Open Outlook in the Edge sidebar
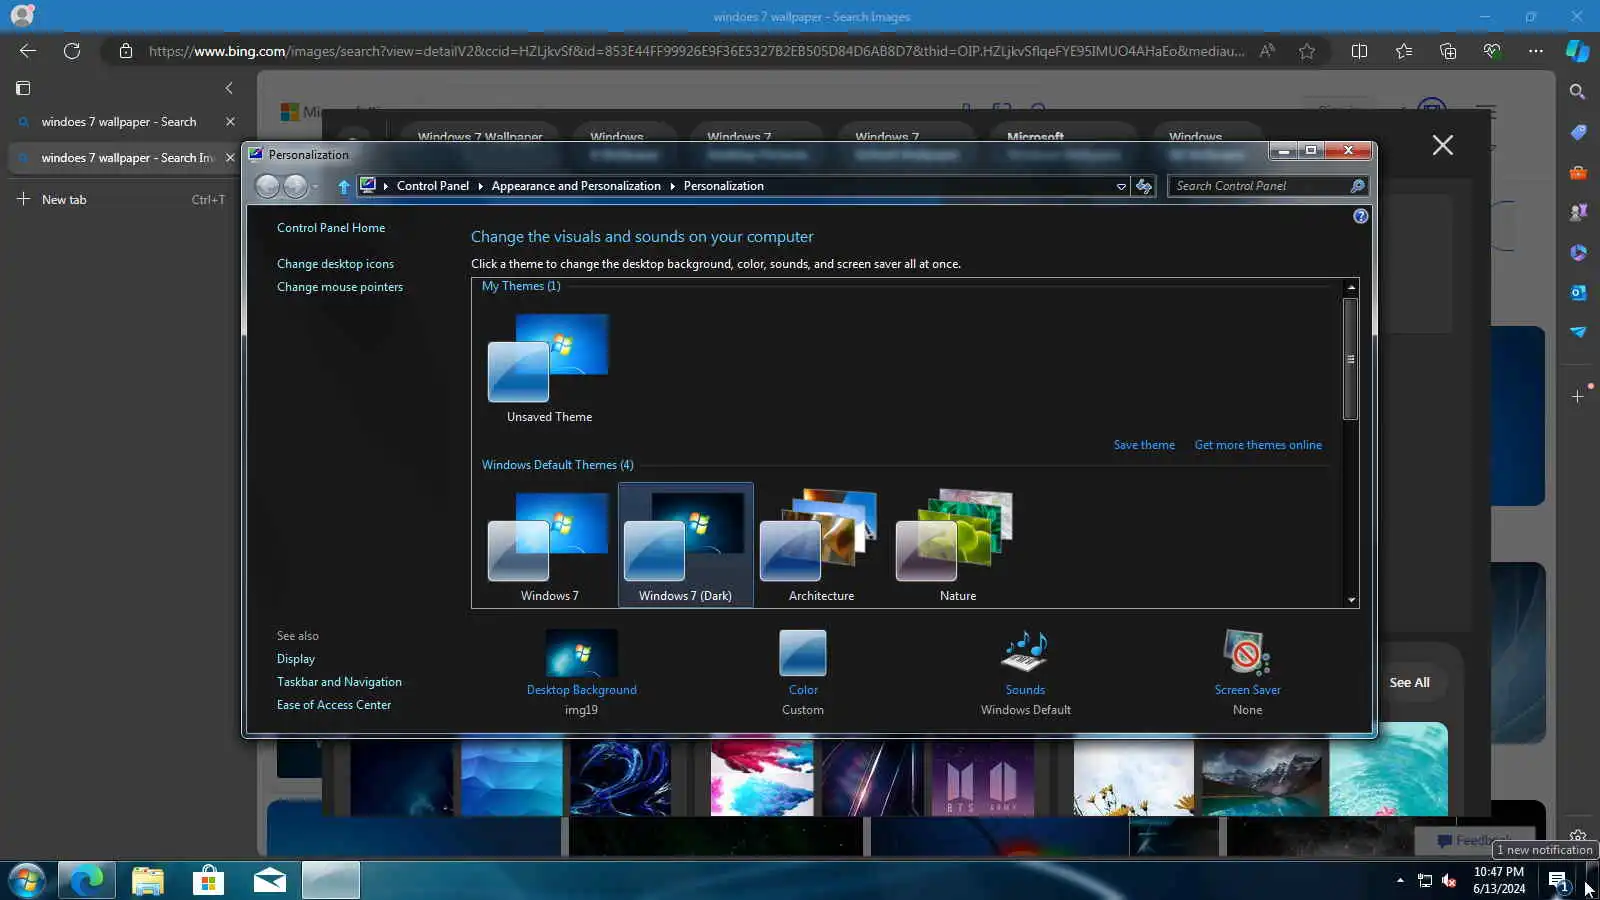 click(x=1578, y=292)
